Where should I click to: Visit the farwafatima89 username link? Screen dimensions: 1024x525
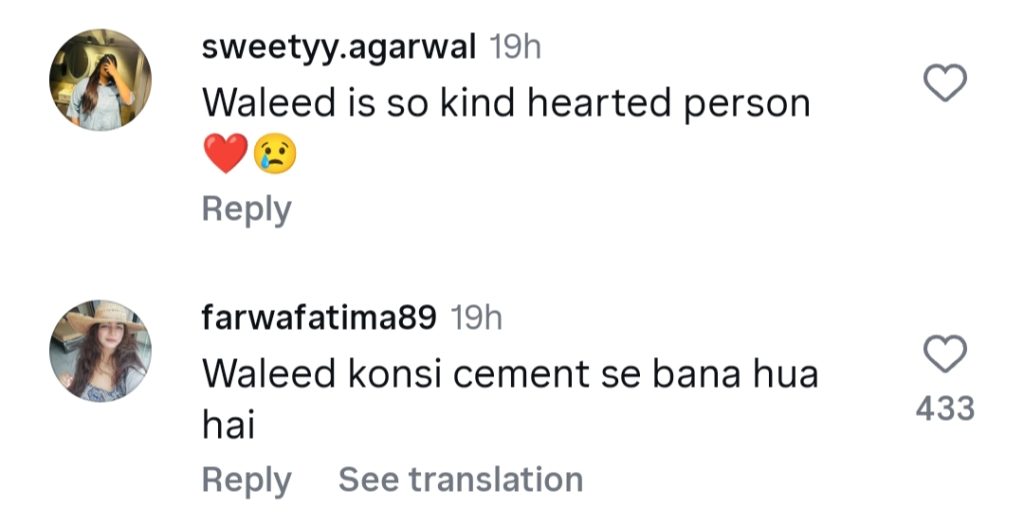319,318
